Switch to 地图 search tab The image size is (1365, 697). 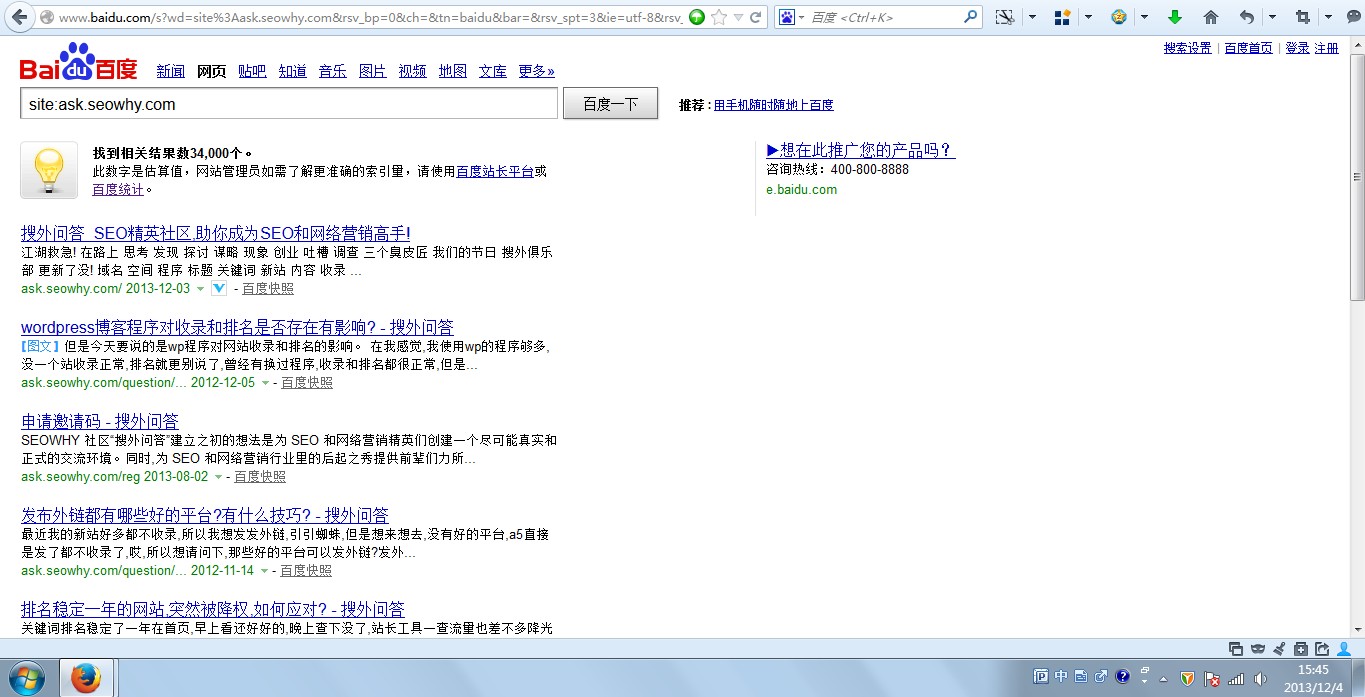(x=453, y=71)
